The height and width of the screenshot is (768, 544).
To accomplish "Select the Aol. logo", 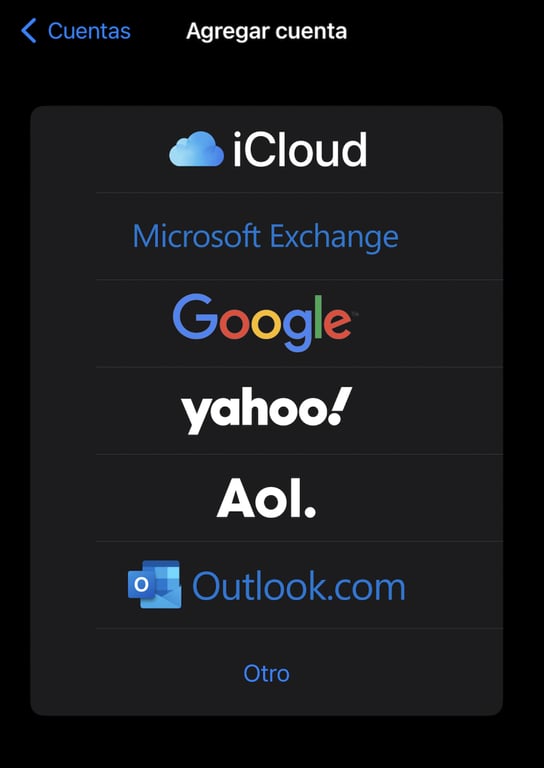I will [266, 498].
